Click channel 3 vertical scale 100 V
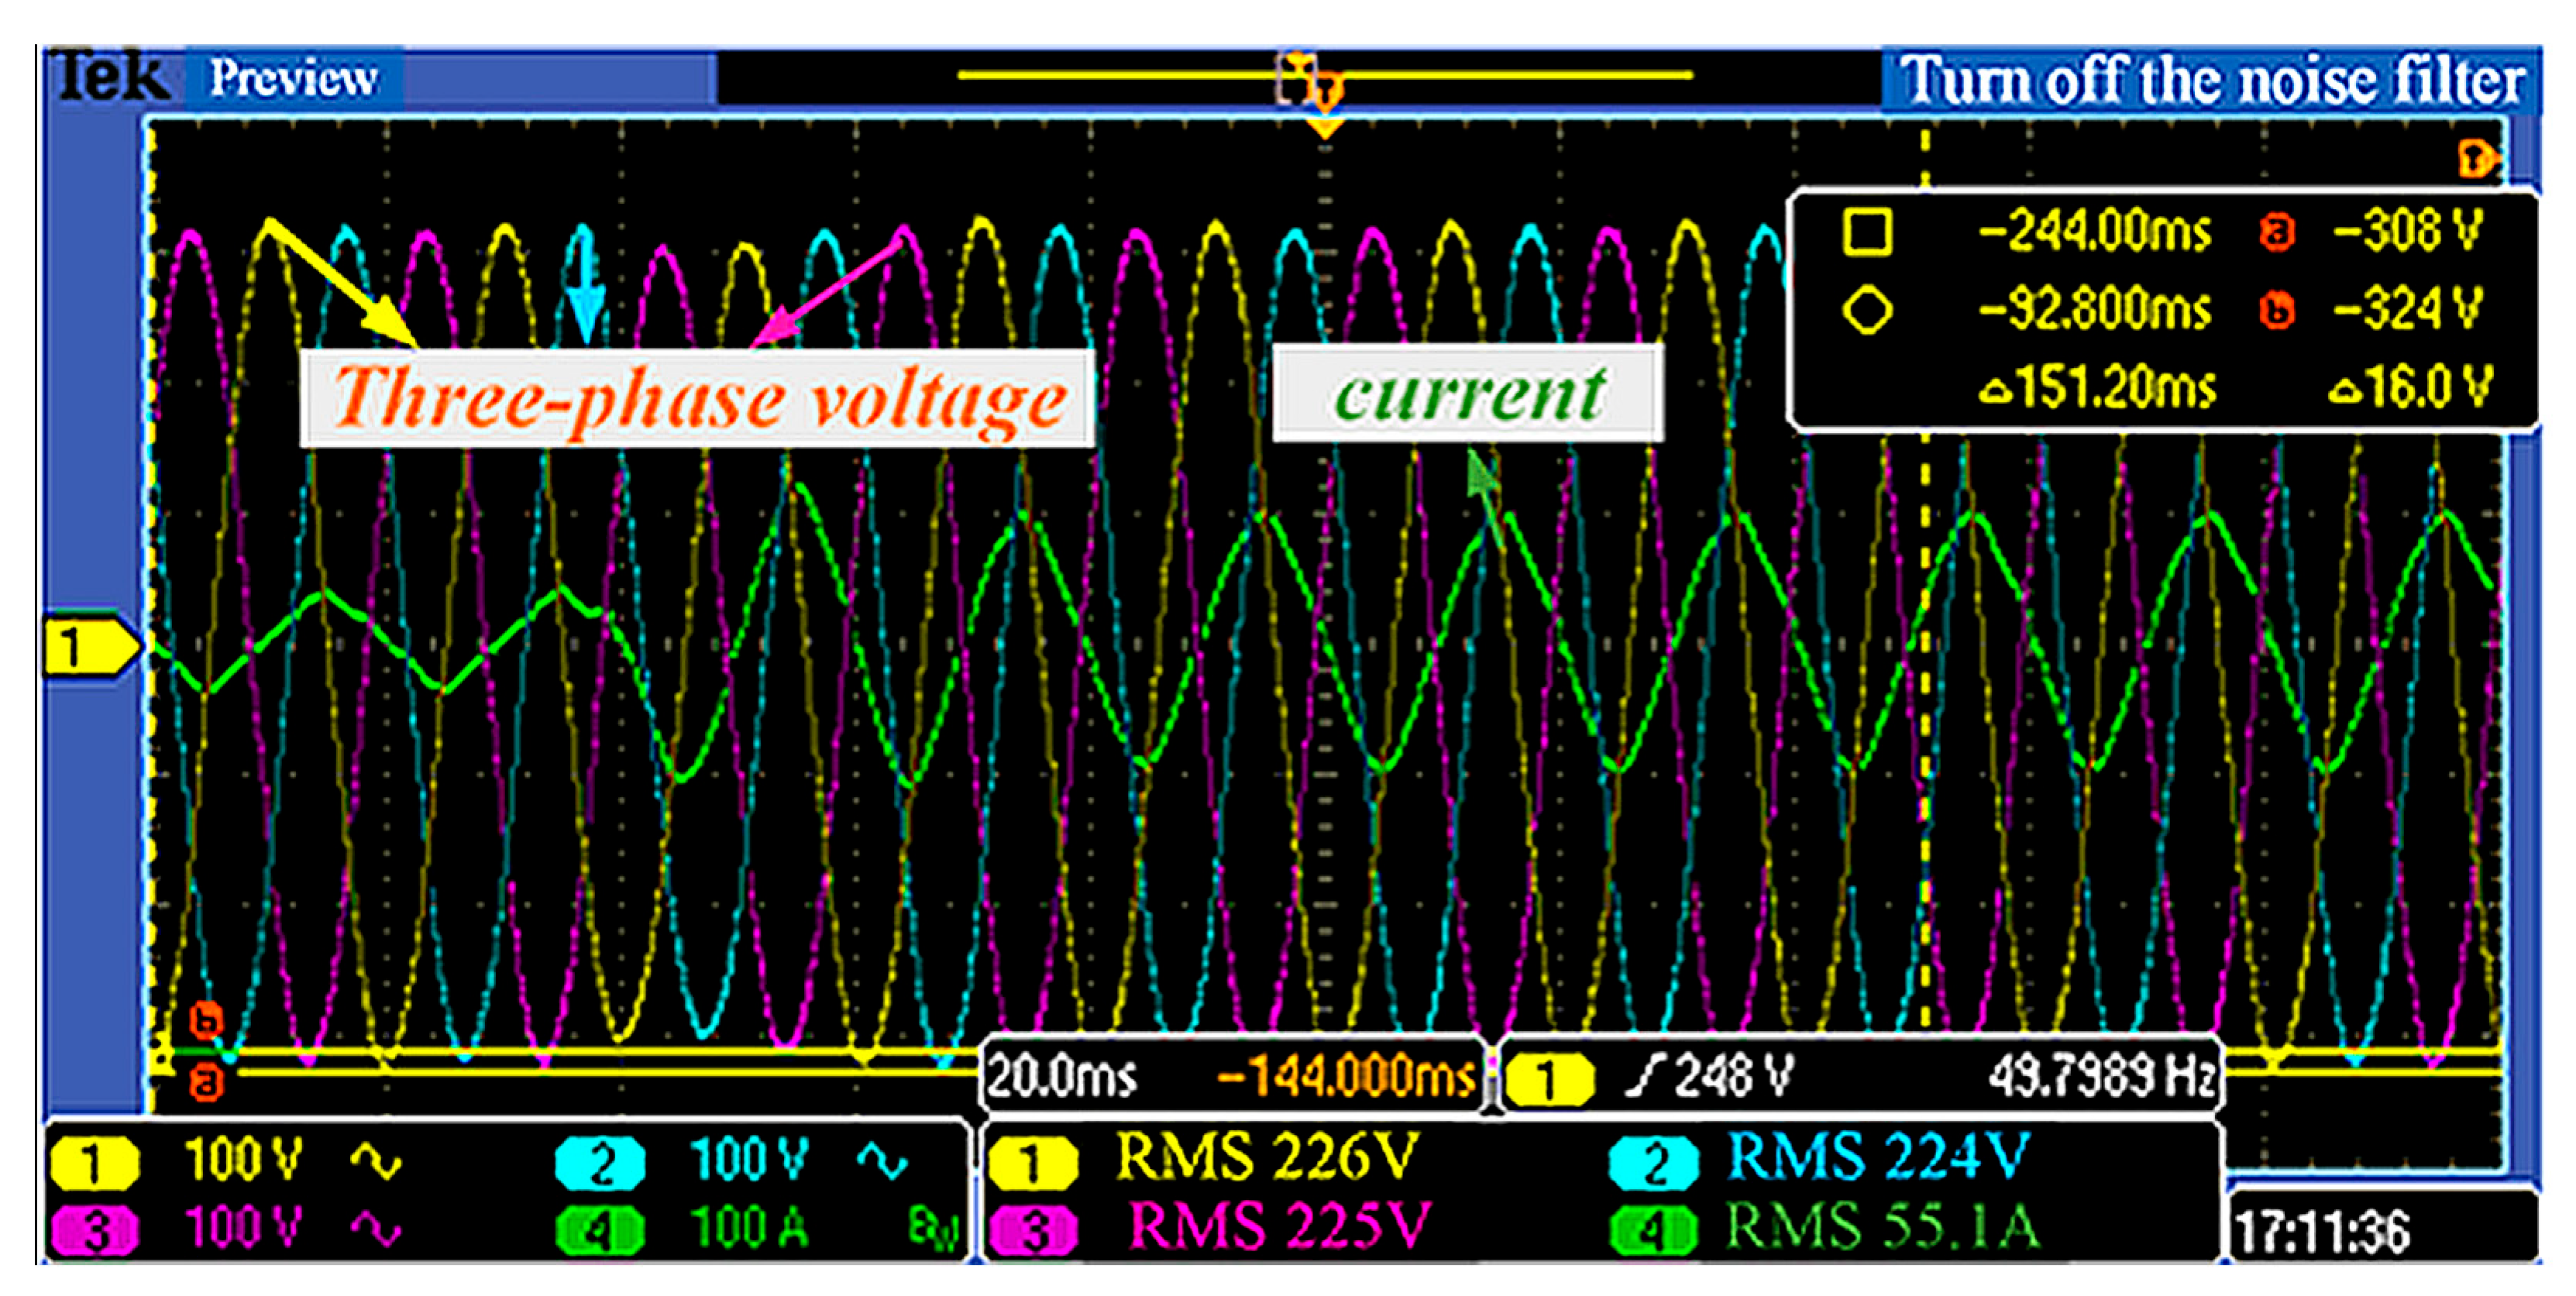Screen dimensions: 2576x1296 (243, 1228)
